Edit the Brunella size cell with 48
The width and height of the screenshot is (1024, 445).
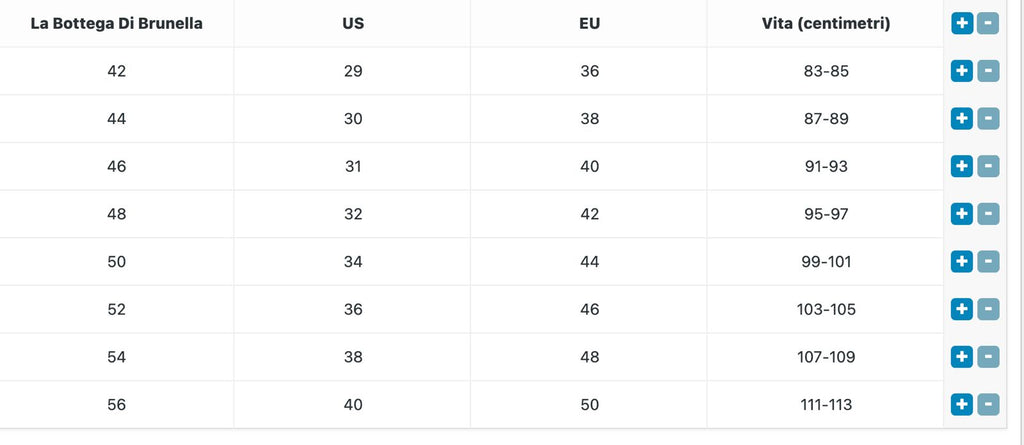tap(116, 214)
